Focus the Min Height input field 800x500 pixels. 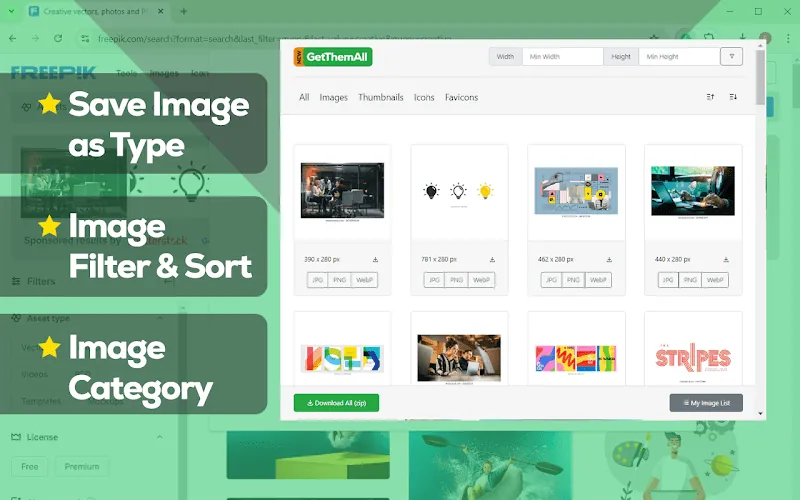(679, 57)
